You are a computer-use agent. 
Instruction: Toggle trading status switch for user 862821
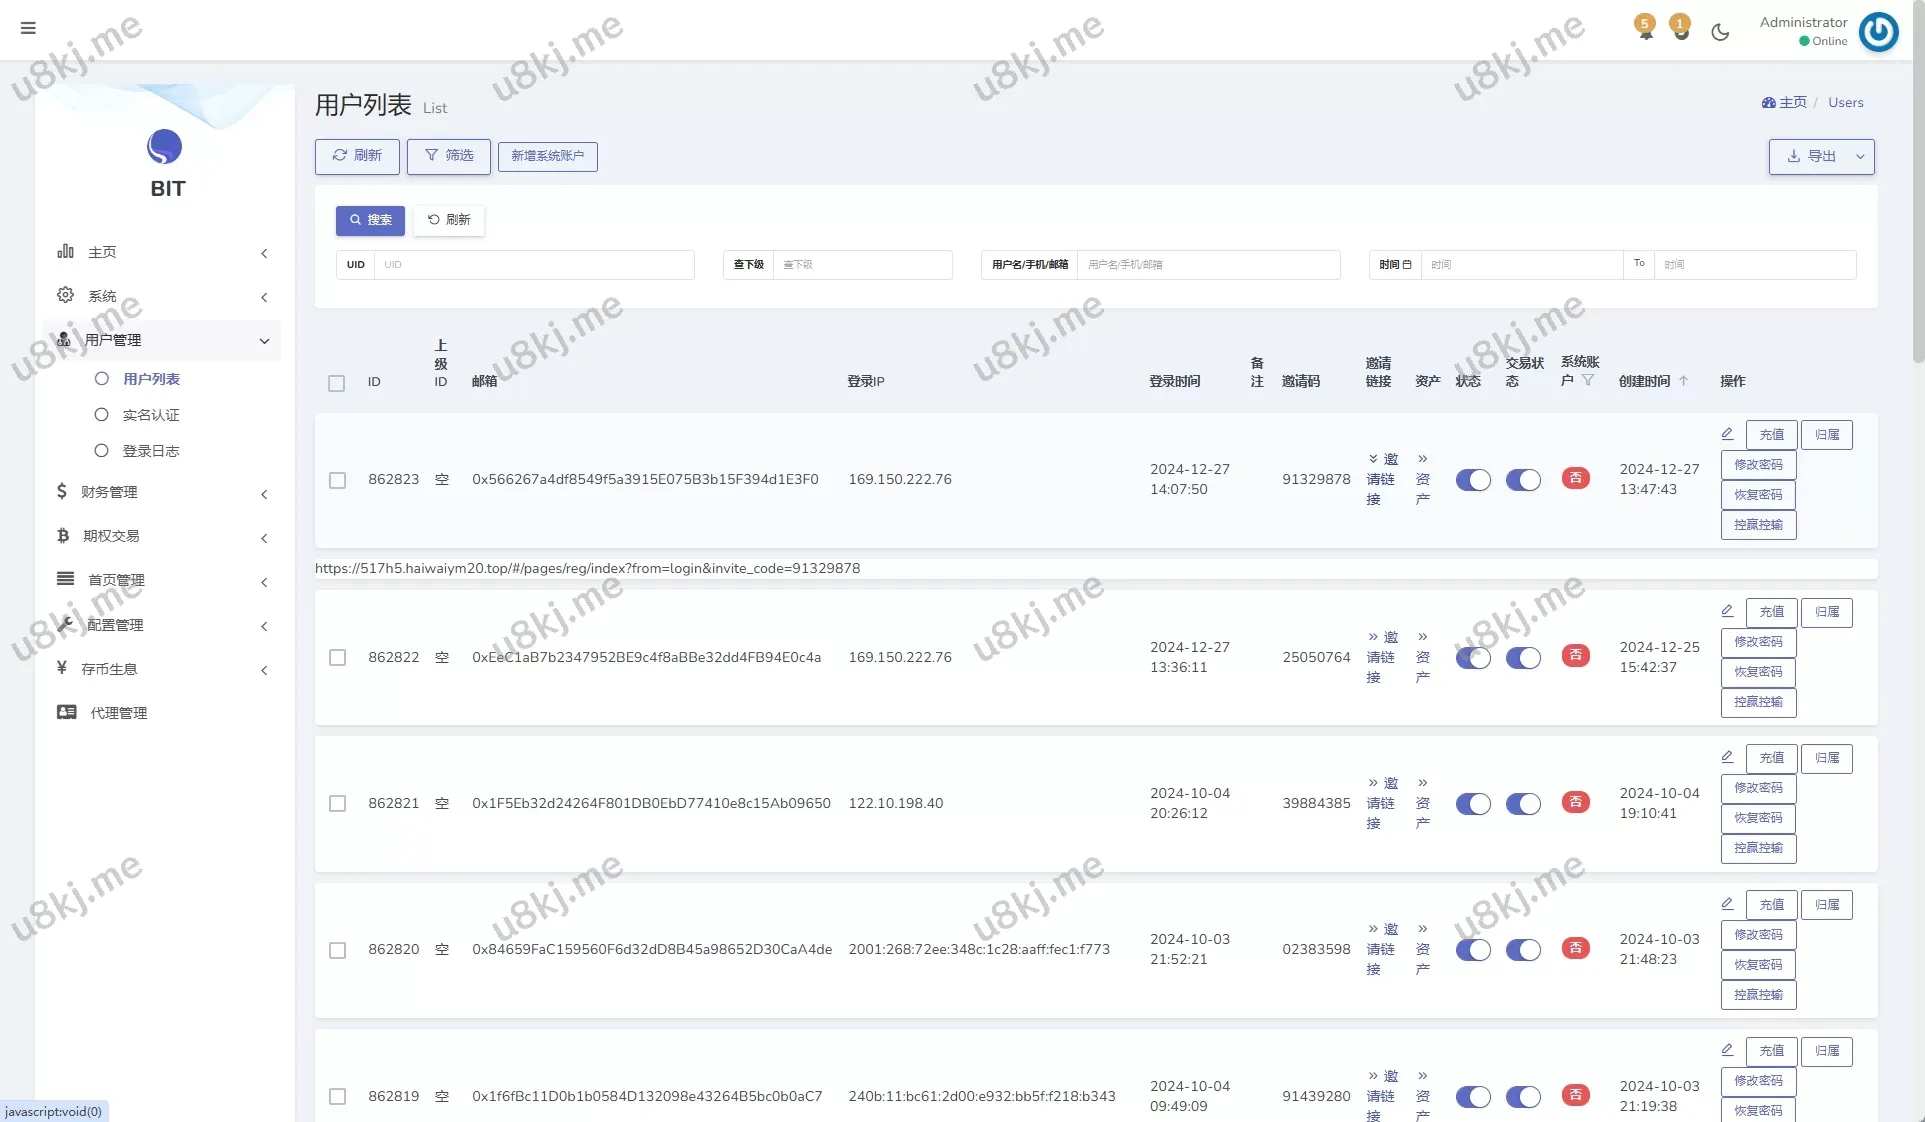tap(1523, 804)
